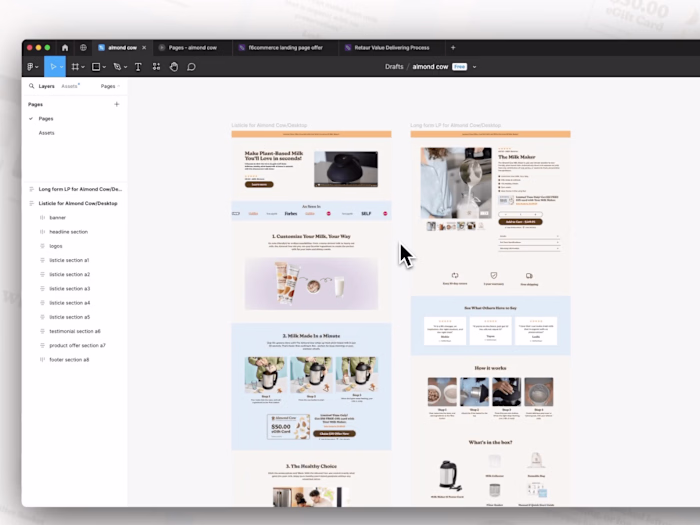Image resolution: width=700 pixels, height=525 pixels.
Task: Switch to the Assets tab
Action: pyautogui.click(x=70, y=86)
